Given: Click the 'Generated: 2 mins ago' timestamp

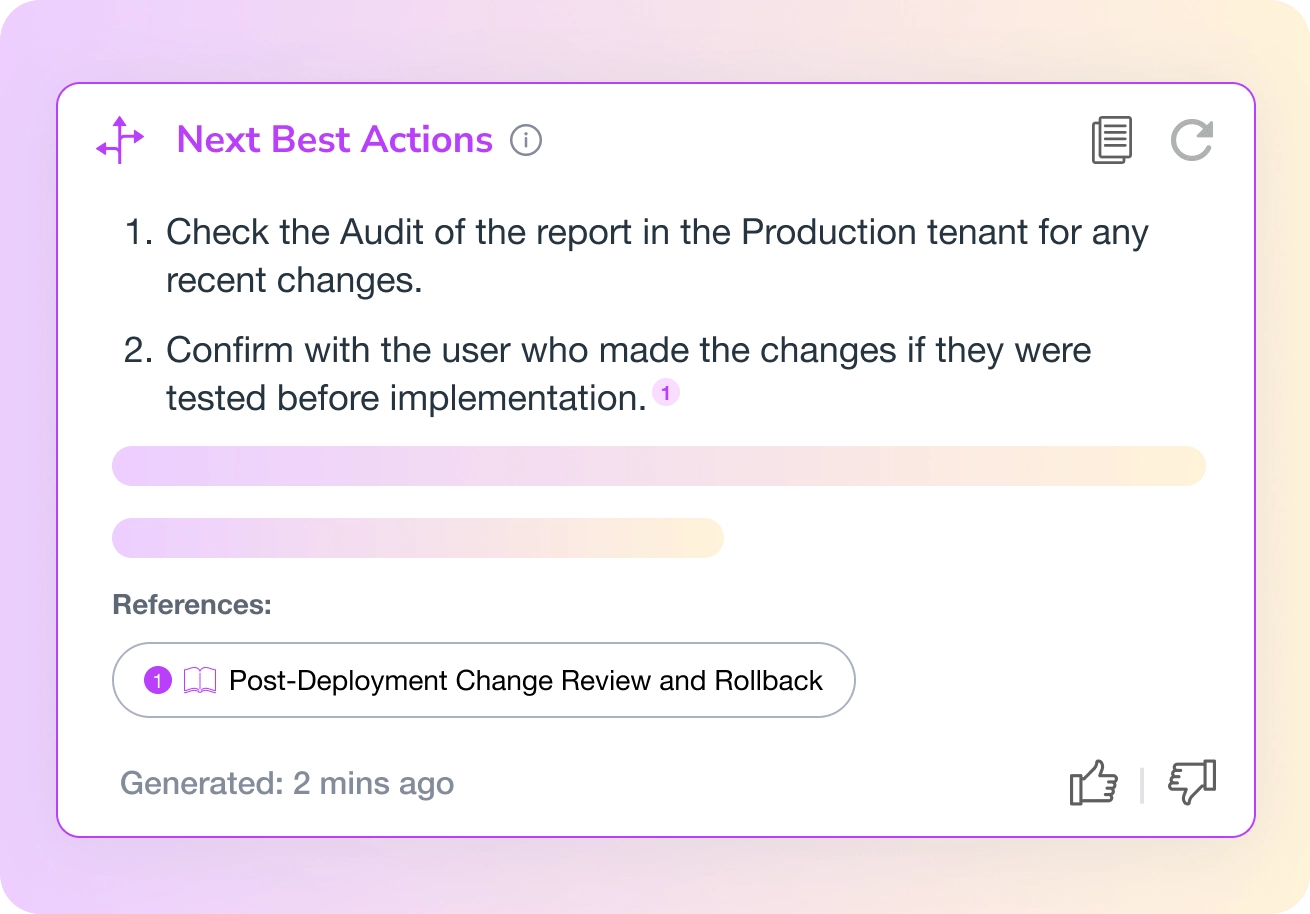Looking at the screenshot, I should coord(287,783).
